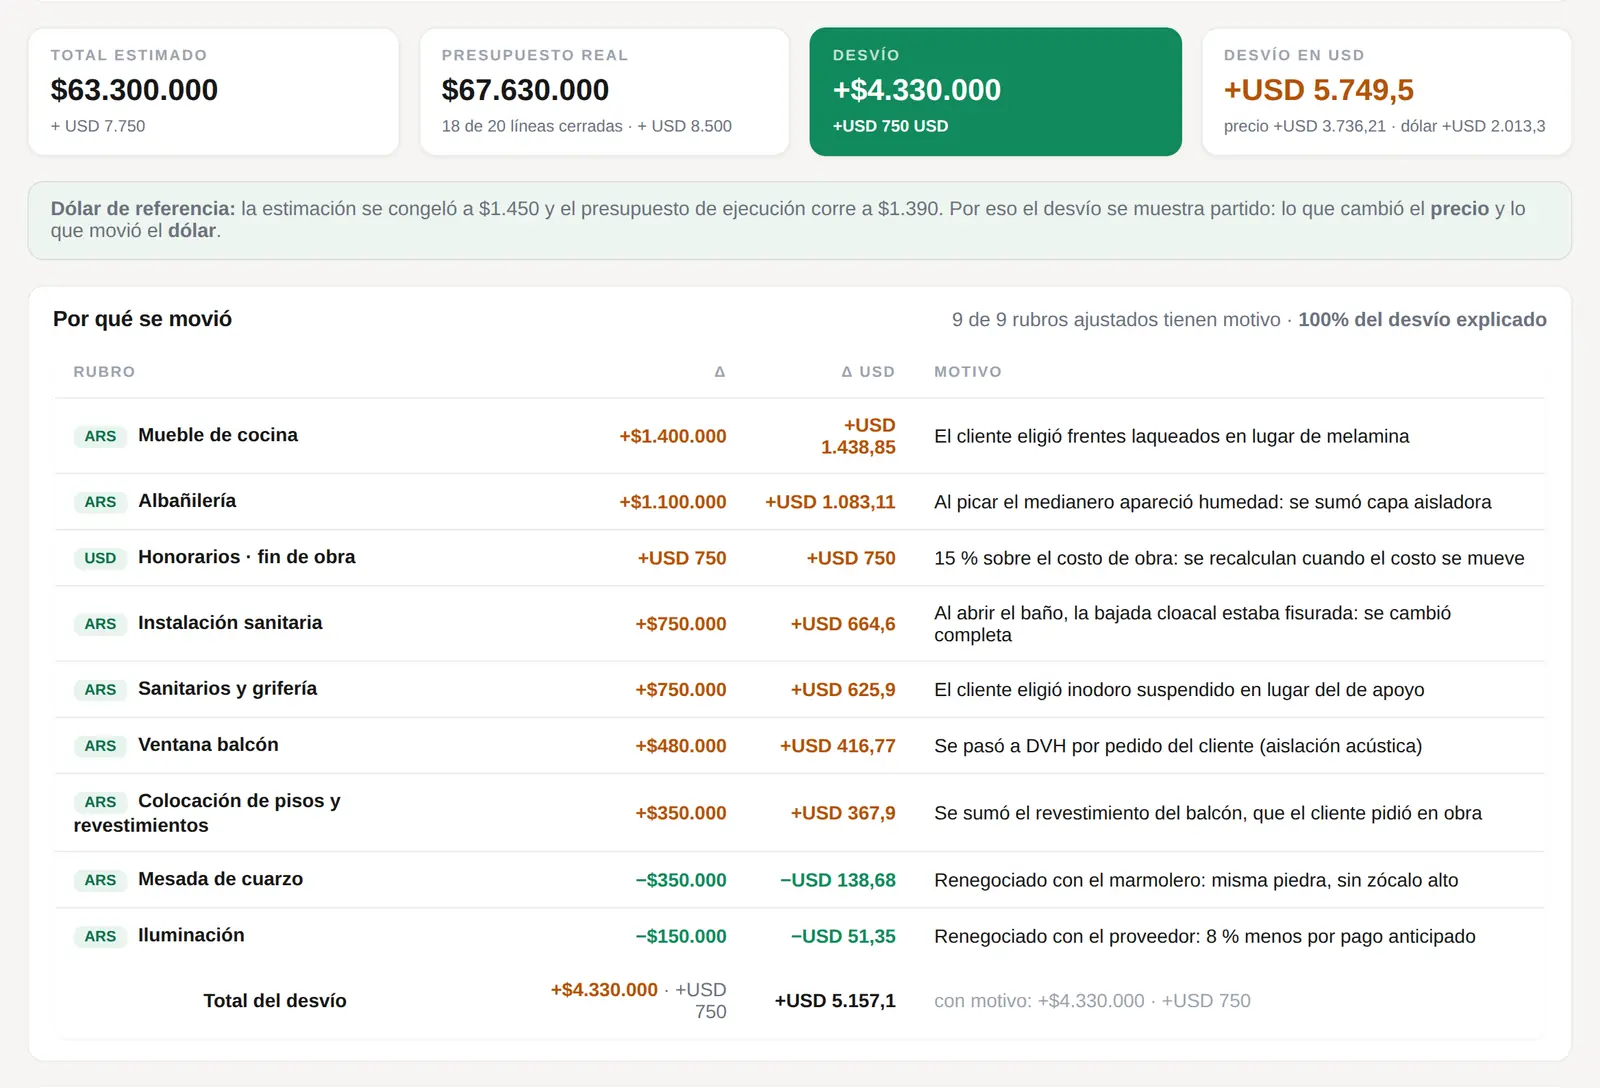Click the +USD 5.157,1 total value
Viewport: 1600px width, 1088px height.
pos(835,1001)
